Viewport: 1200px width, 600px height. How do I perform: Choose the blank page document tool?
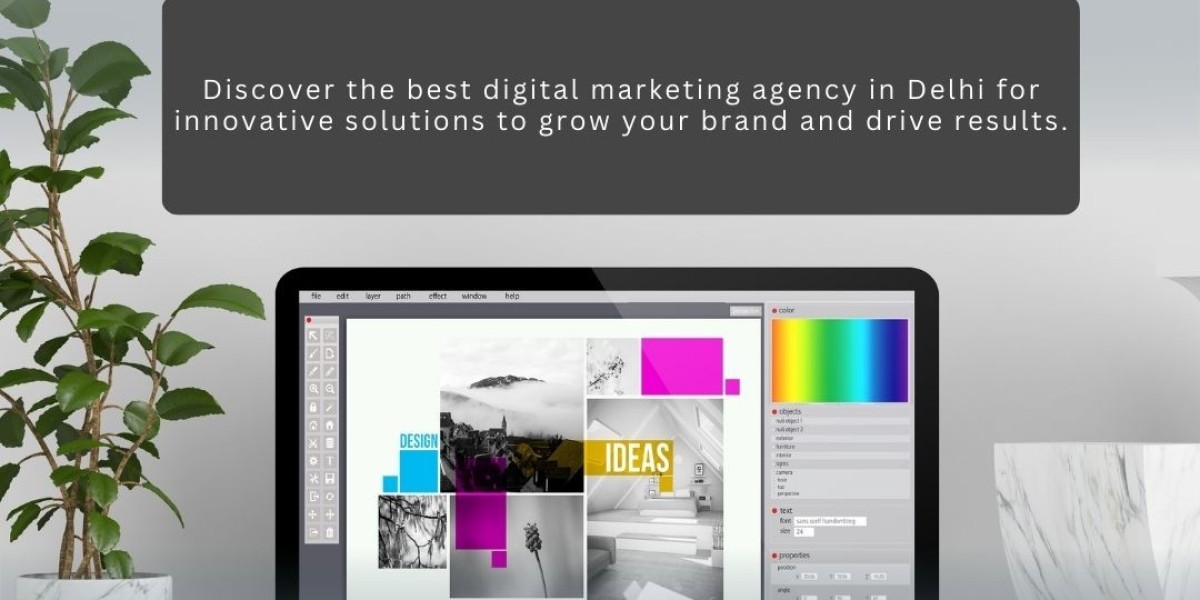[329, 352]
